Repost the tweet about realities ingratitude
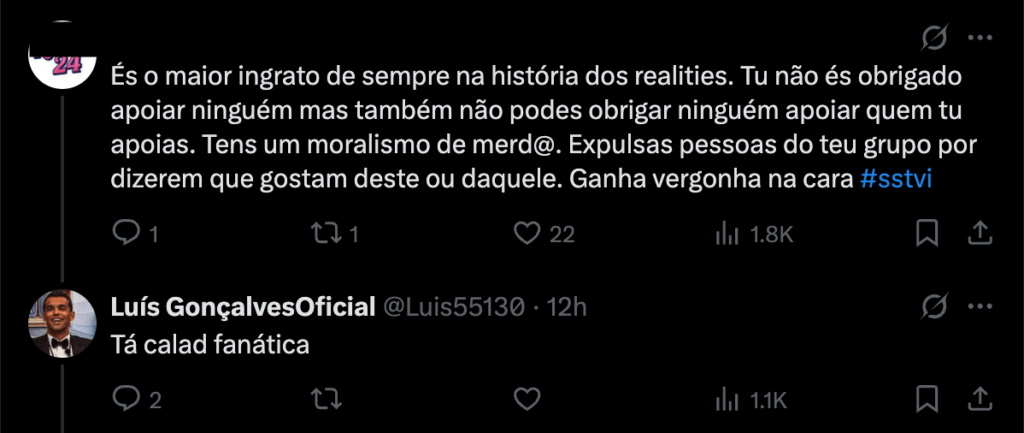 click(324, 234)
